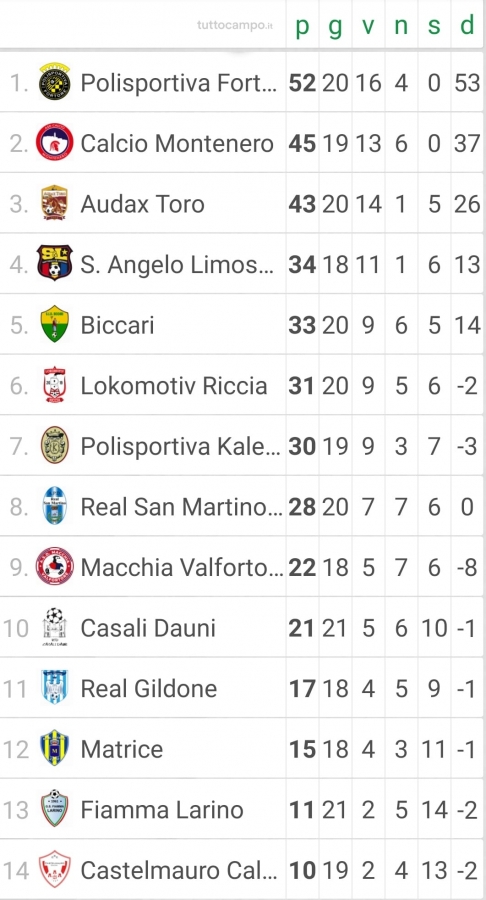This screenshot has height=900, width=486.
Task: Select the S. Angelo Limosano crest
Action: tap(55, 263)
